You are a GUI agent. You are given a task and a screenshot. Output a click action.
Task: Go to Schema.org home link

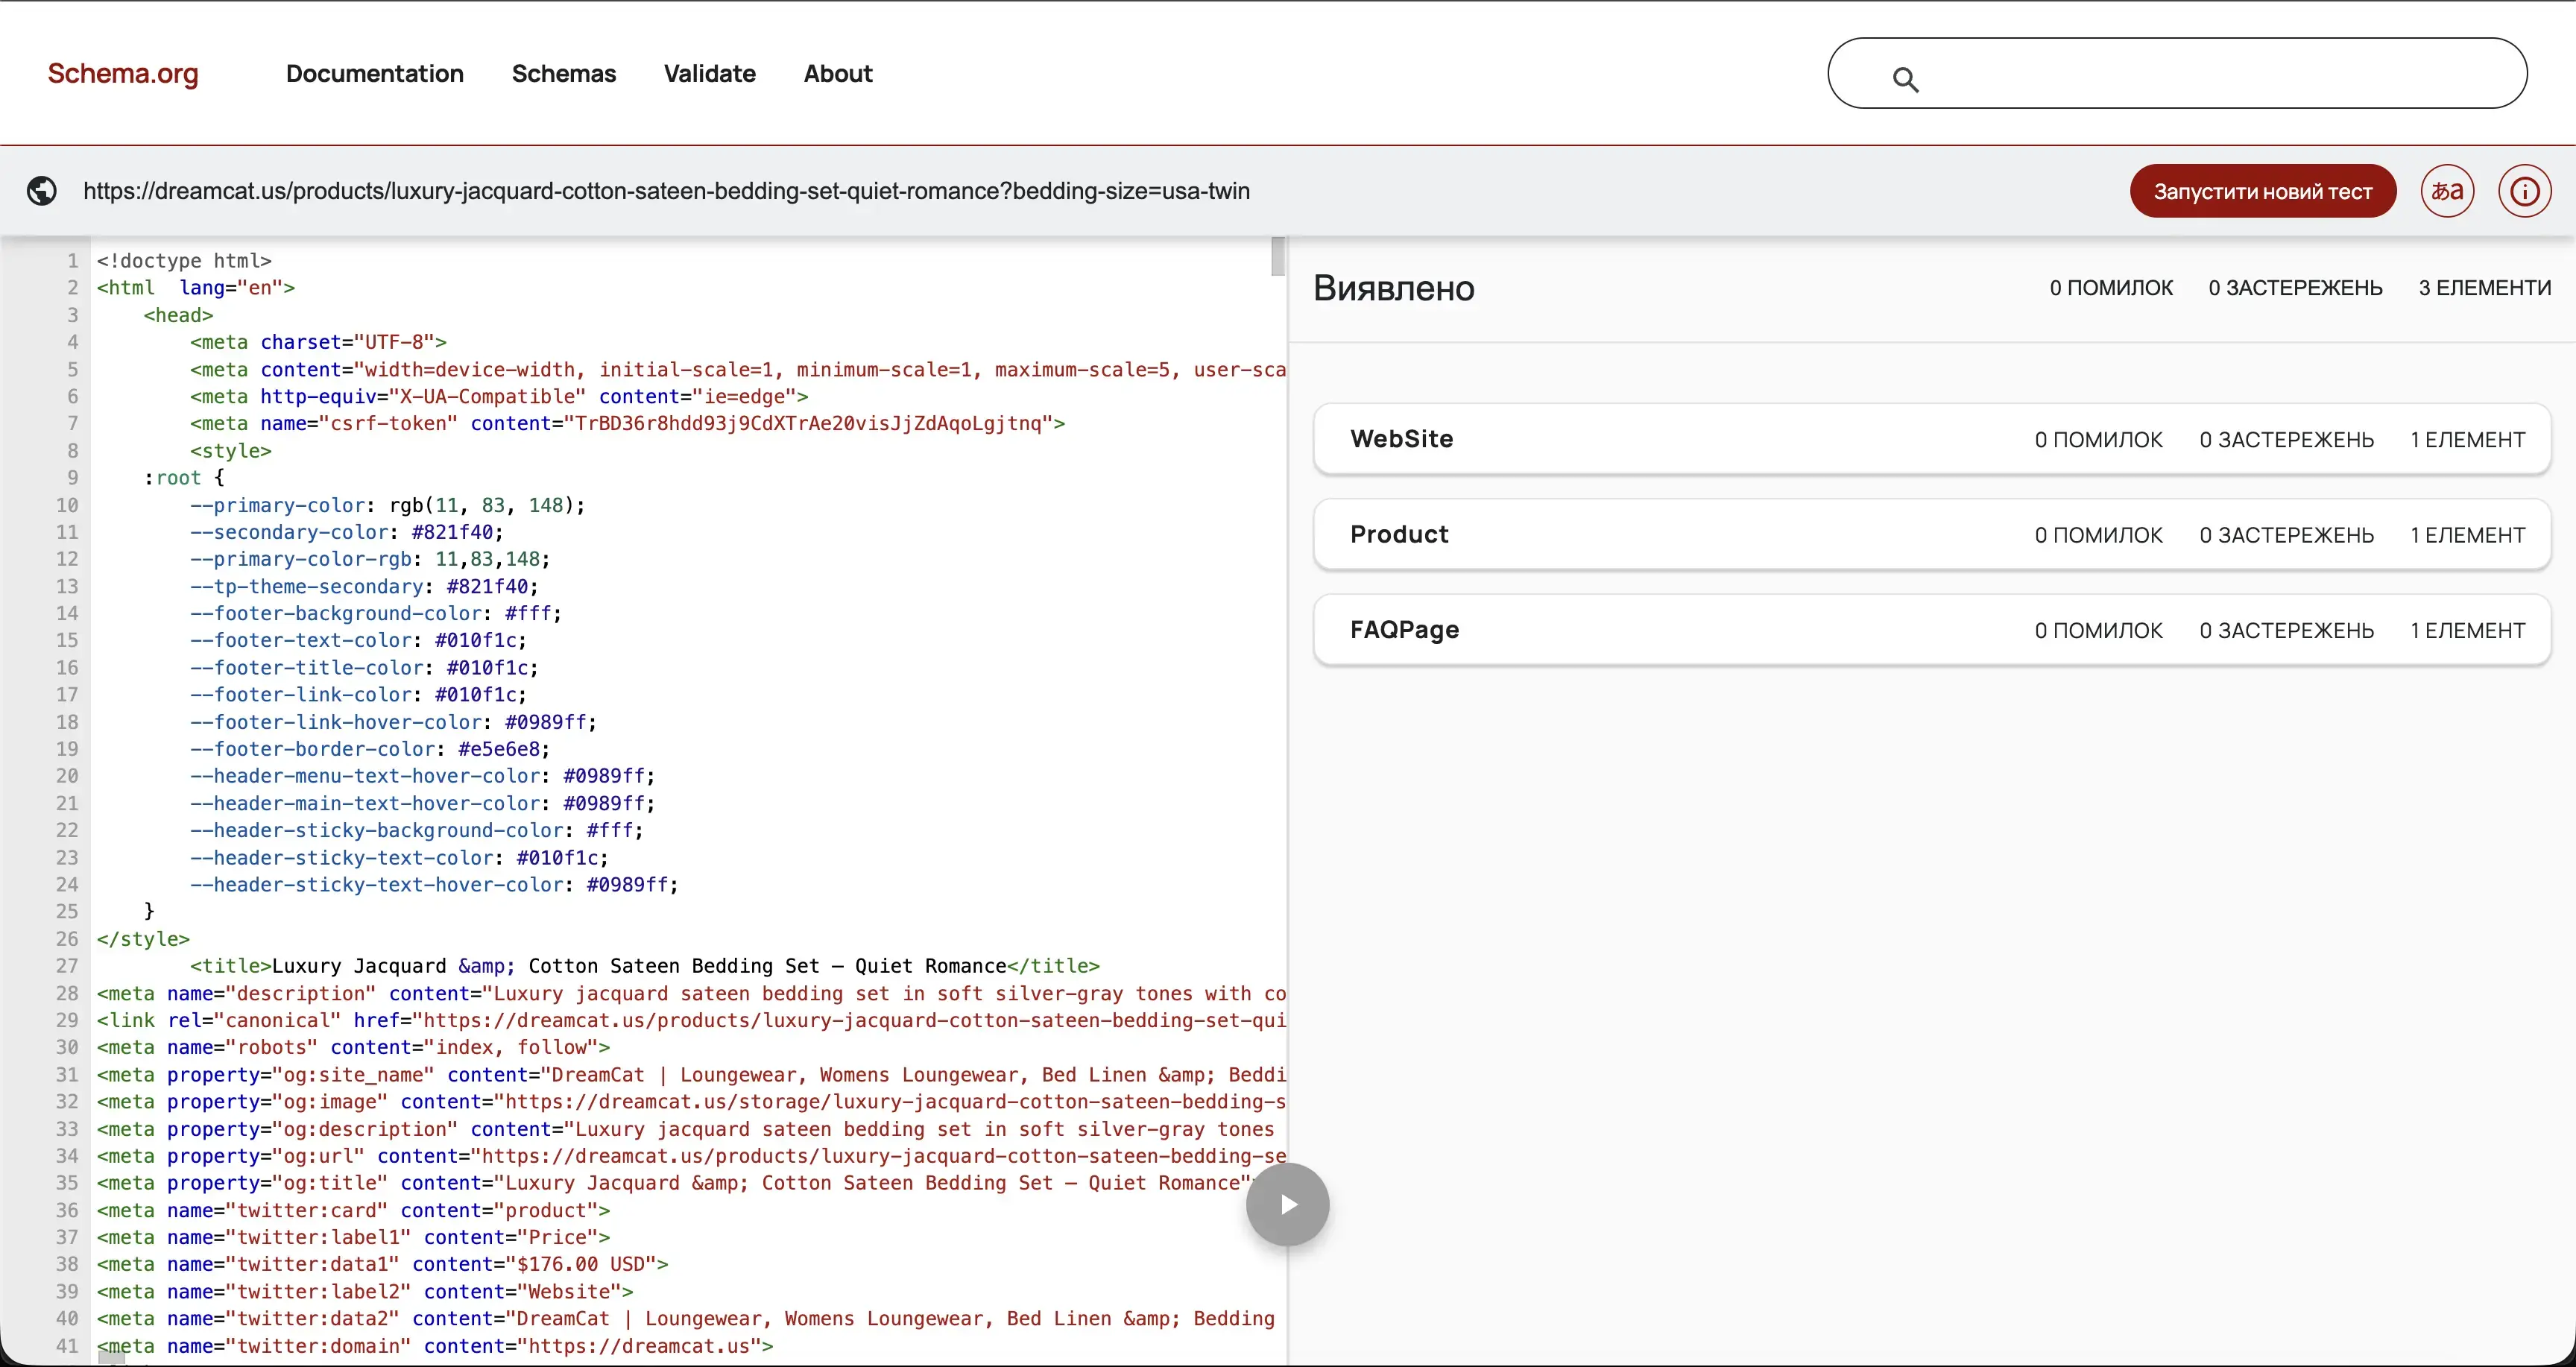click(x=123, y=74)
